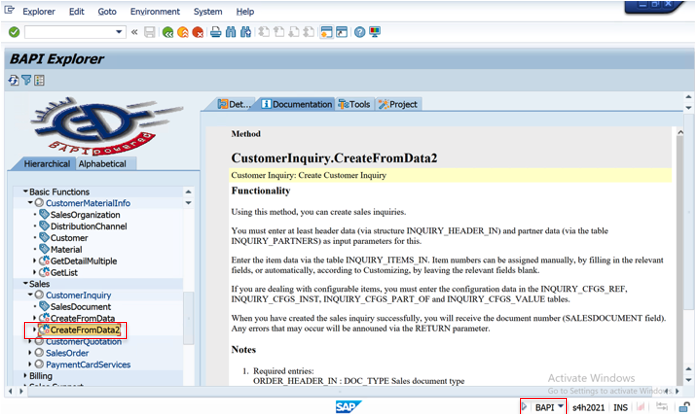Expand the GetList method arrow
Screen dimensions: 695x414
click(35, 272)
